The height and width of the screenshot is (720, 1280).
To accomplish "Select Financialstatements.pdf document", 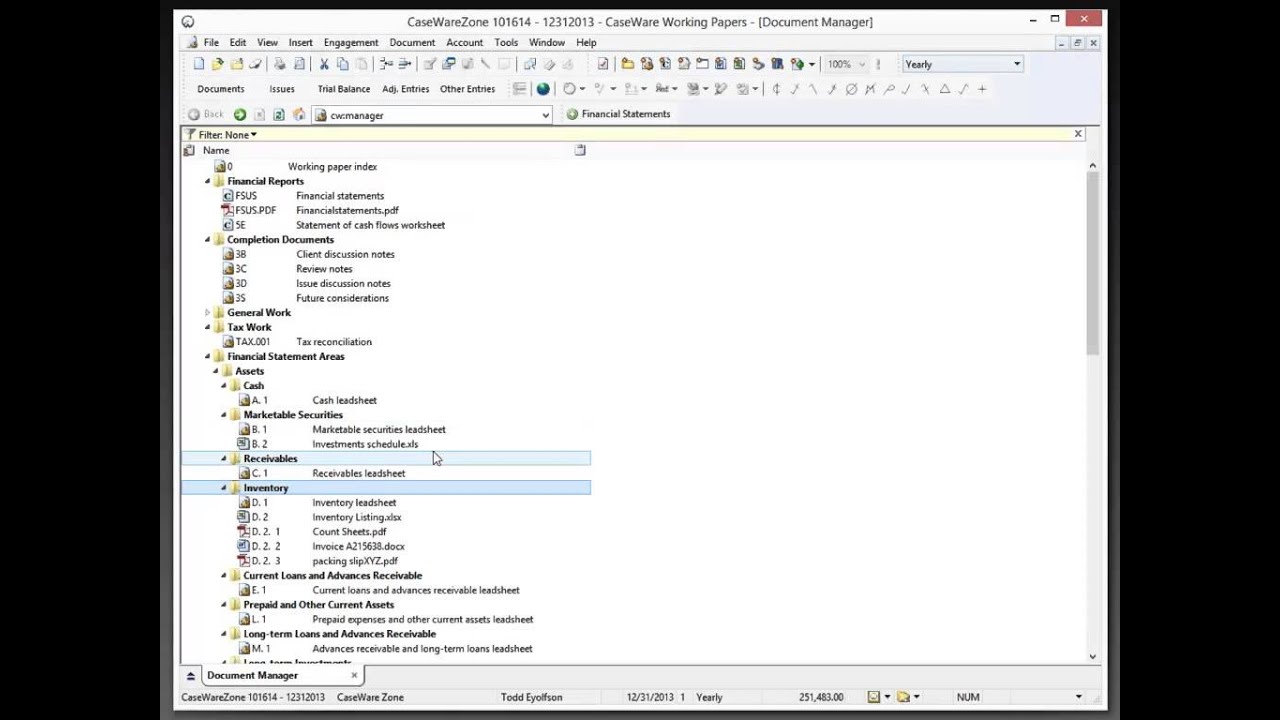I will click(347, 211).
